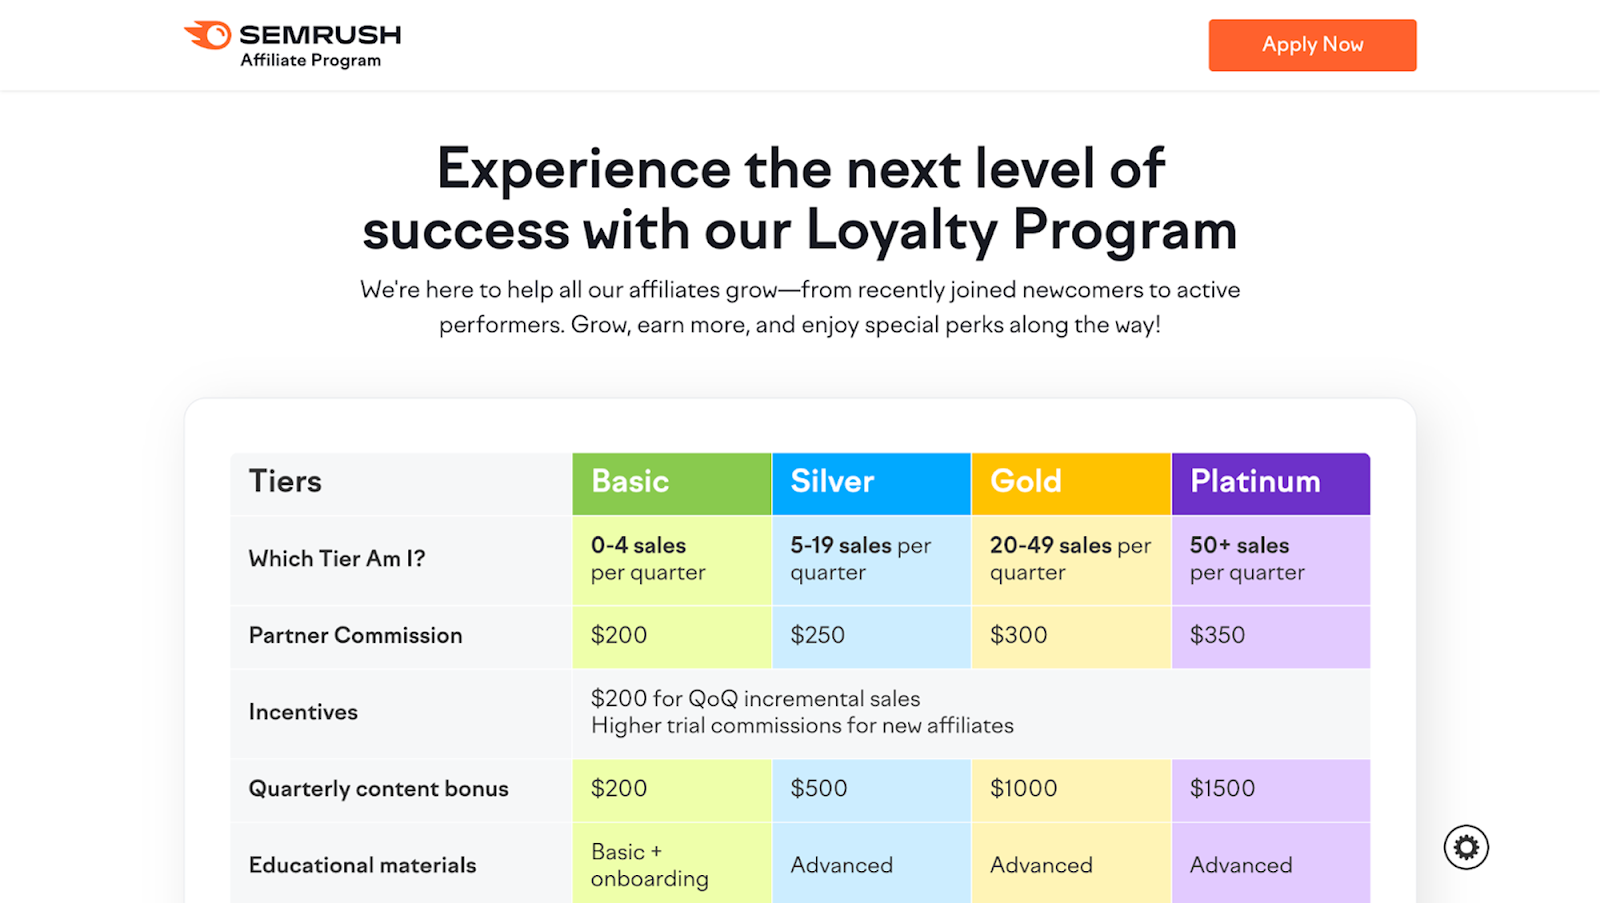Click the Tiers table header cell
1600x903 pixels.
coord(285,482)
